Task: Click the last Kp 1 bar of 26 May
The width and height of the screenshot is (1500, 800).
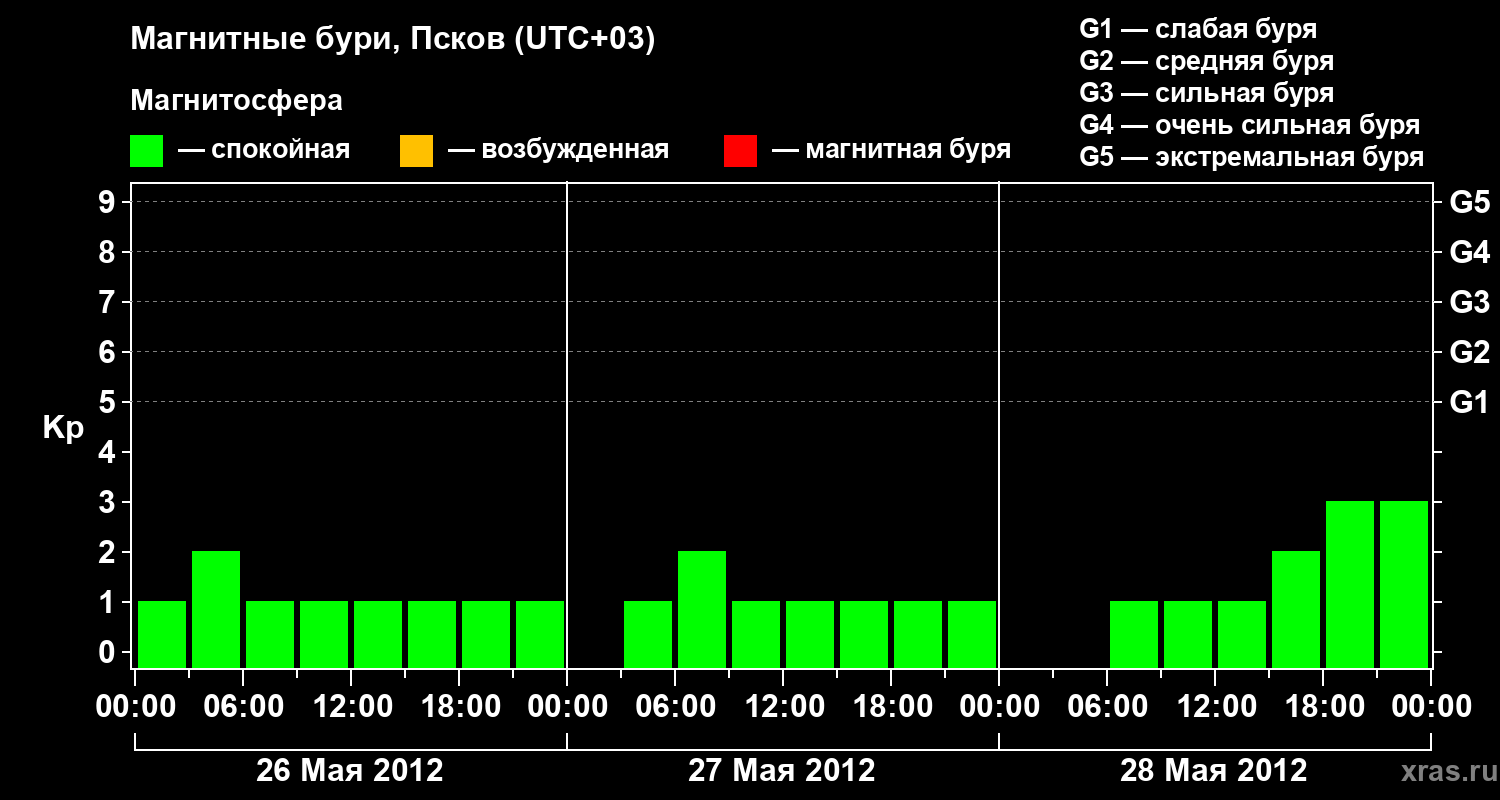Action: coord(540,634)
